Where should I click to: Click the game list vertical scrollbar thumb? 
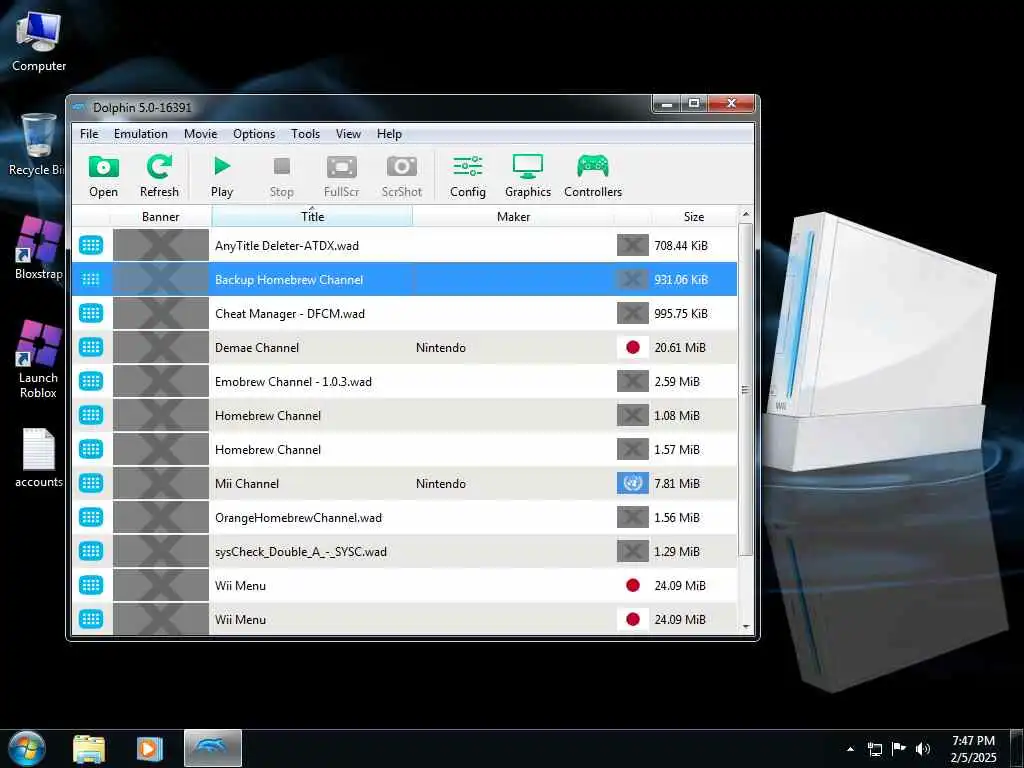coord(746,390)
